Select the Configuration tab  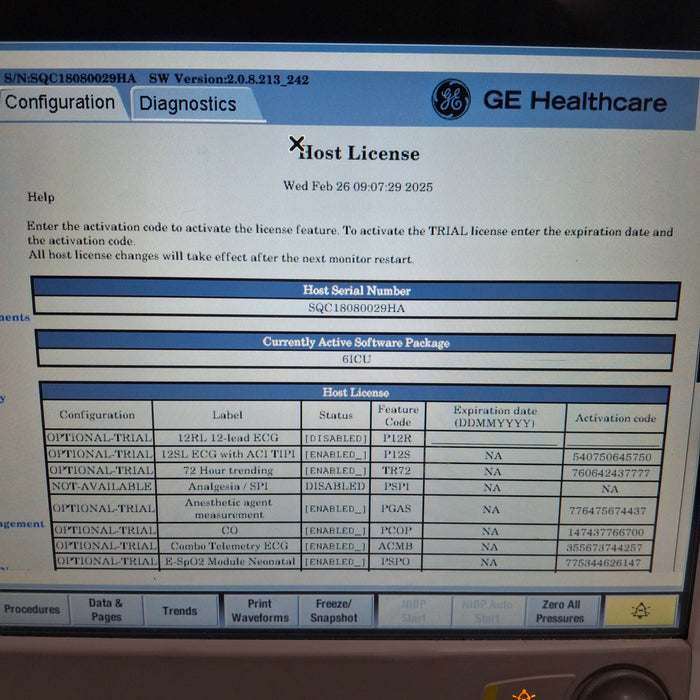coord(60,102)
